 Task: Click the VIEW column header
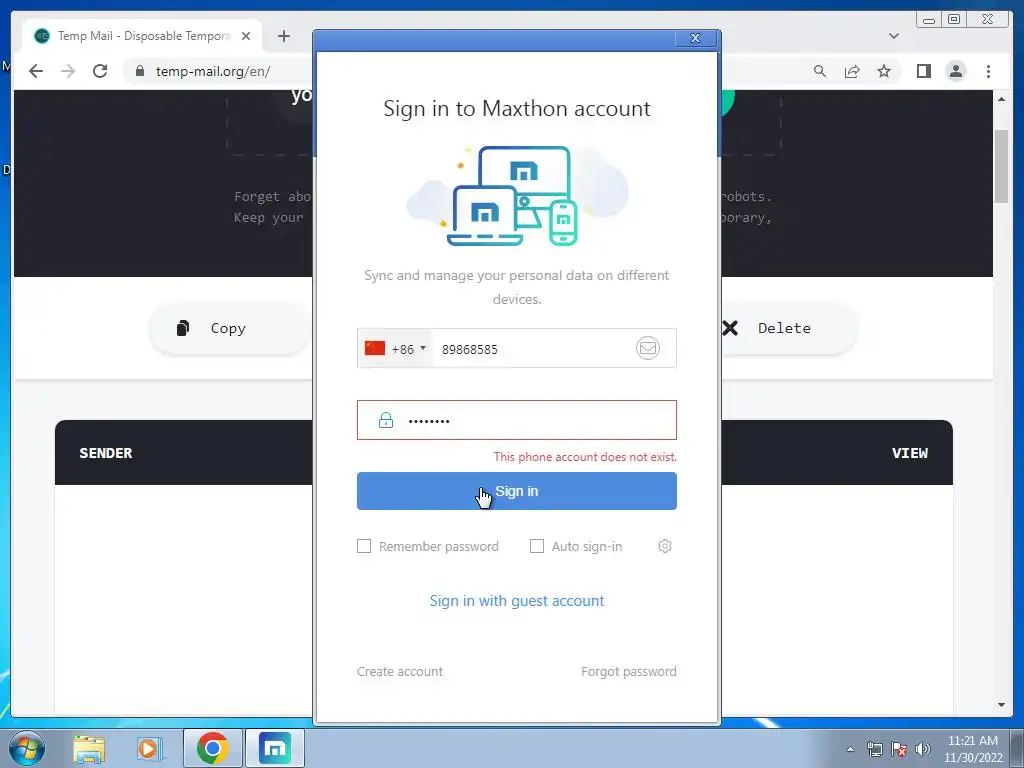tap(910, 453)
